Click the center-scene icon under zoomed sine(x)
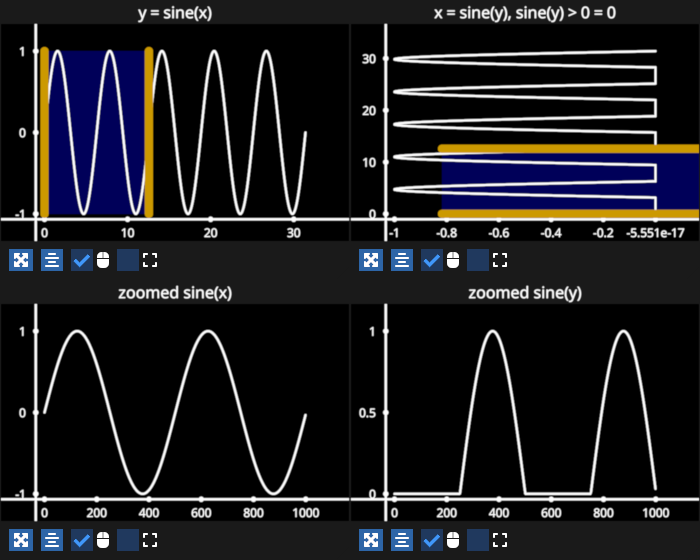 click(52, 540)
